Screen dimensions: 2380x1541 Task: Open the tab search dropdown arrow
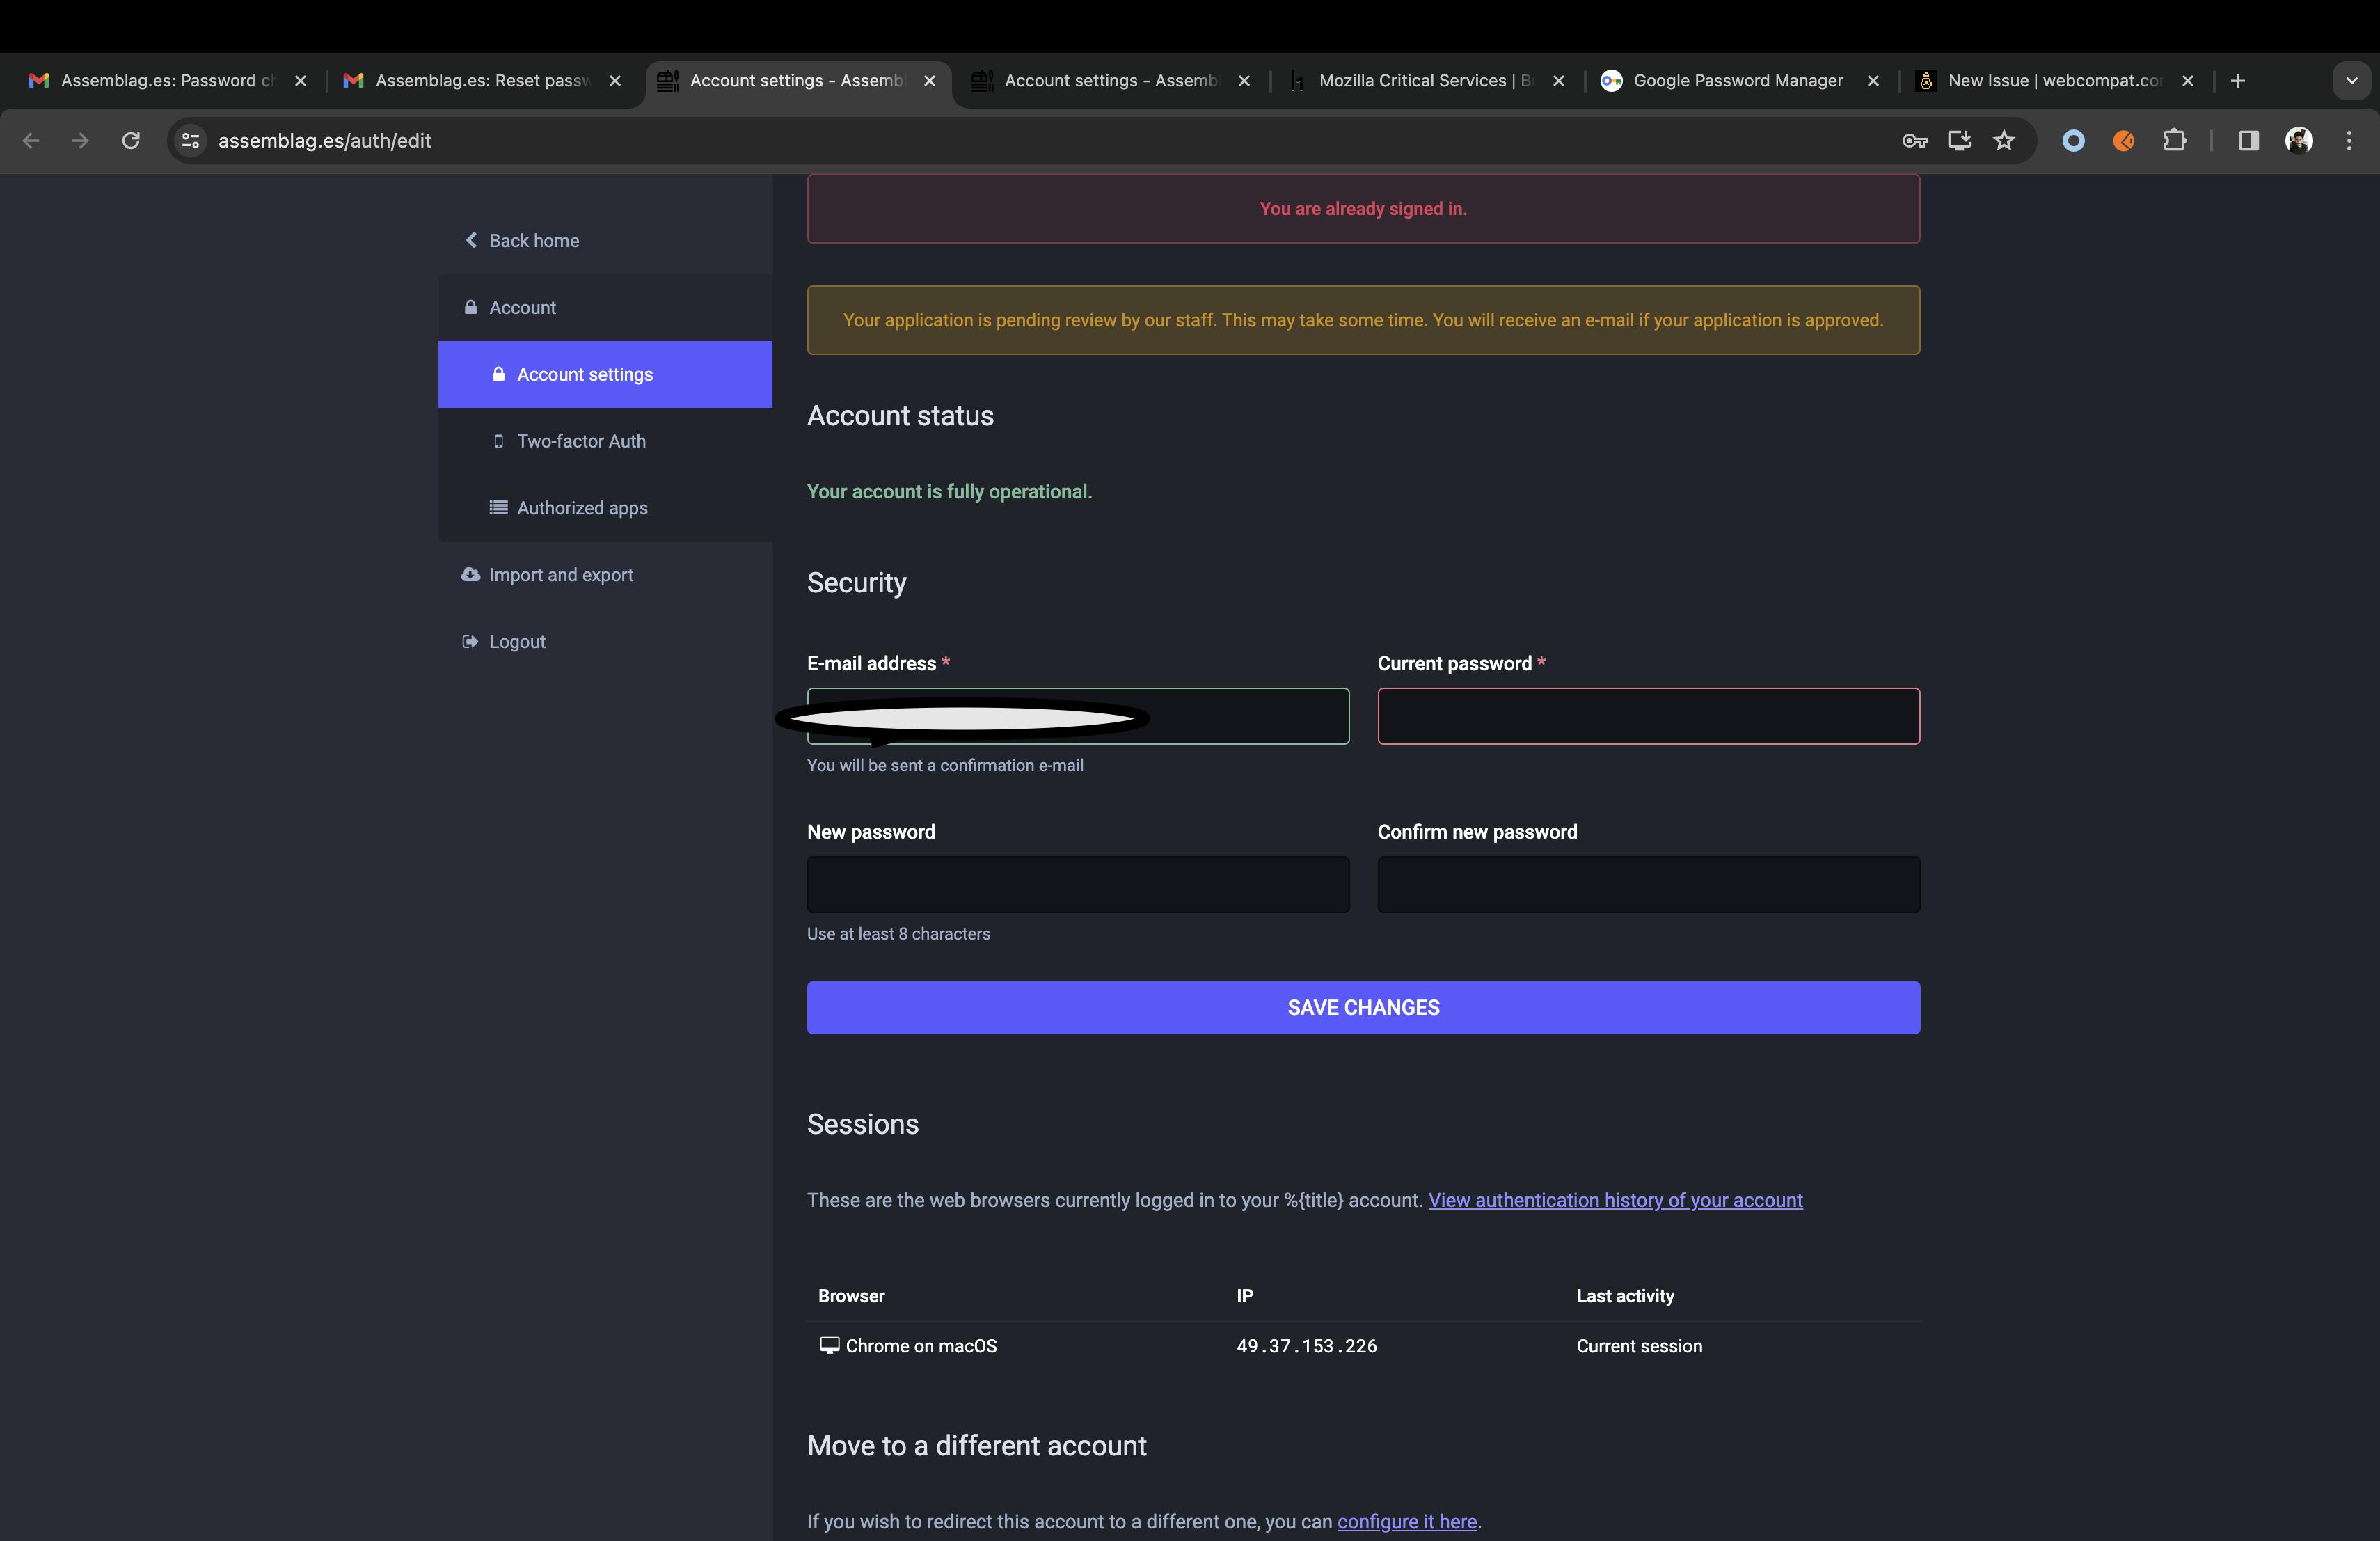pyautogui.click(x=2352, y=80)
